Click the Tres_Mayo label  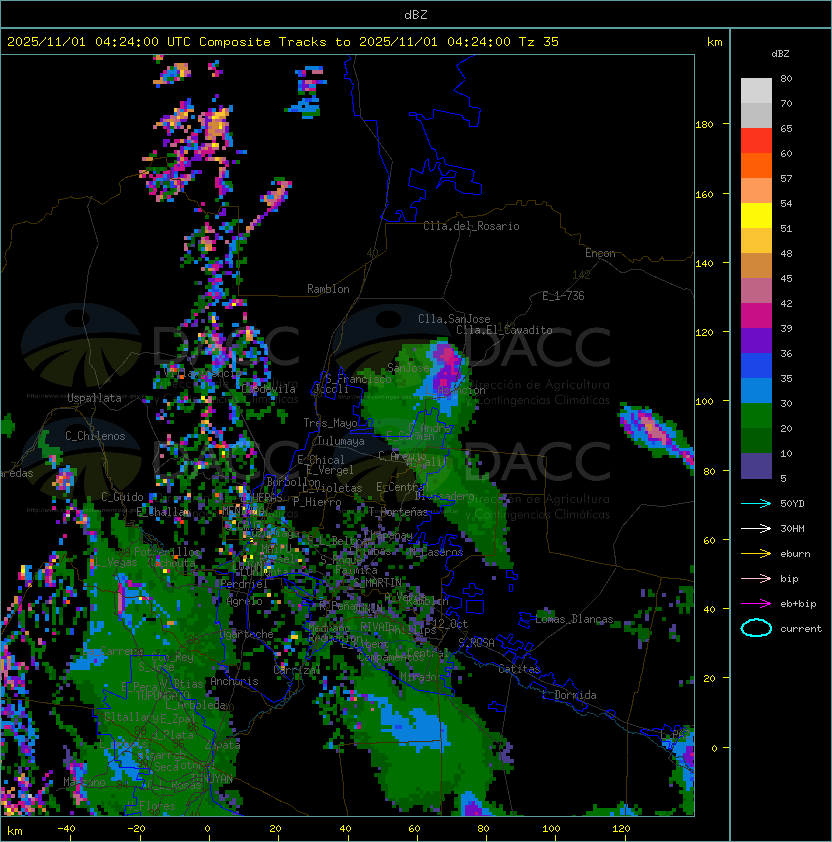[x=330, y=423]
